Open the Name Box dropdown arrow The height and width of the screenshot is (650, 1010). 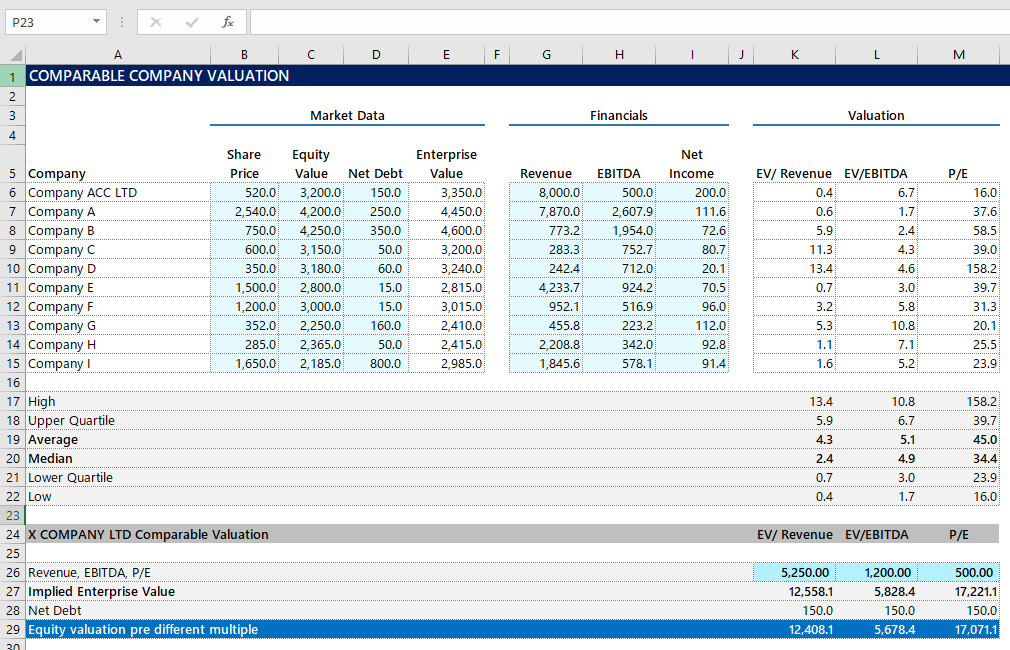pos(96,22)
